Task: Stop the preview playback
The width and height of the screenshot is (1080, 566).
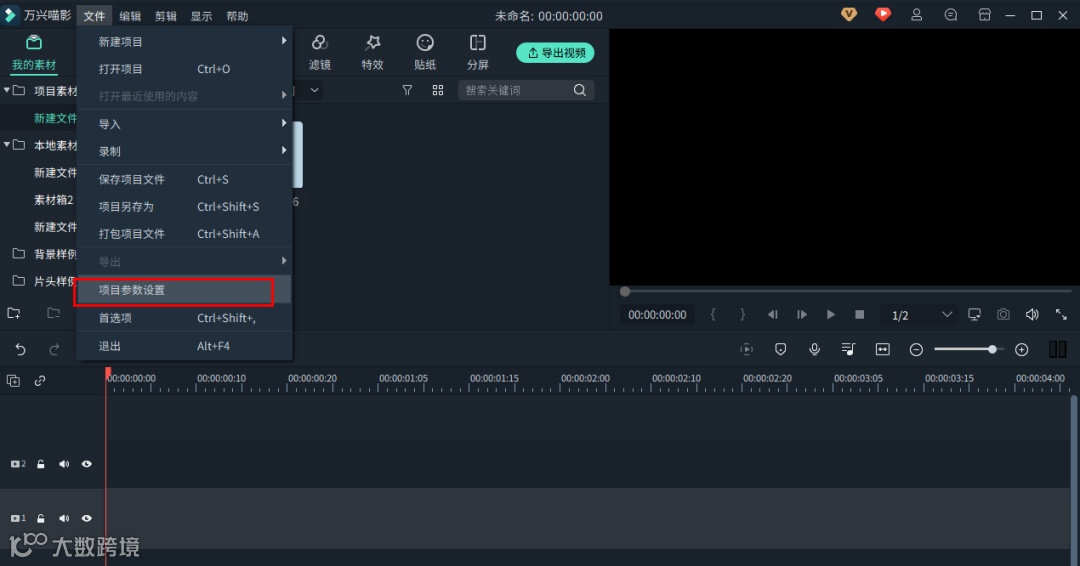Action: pyautogui.click(x=860, y=315)
